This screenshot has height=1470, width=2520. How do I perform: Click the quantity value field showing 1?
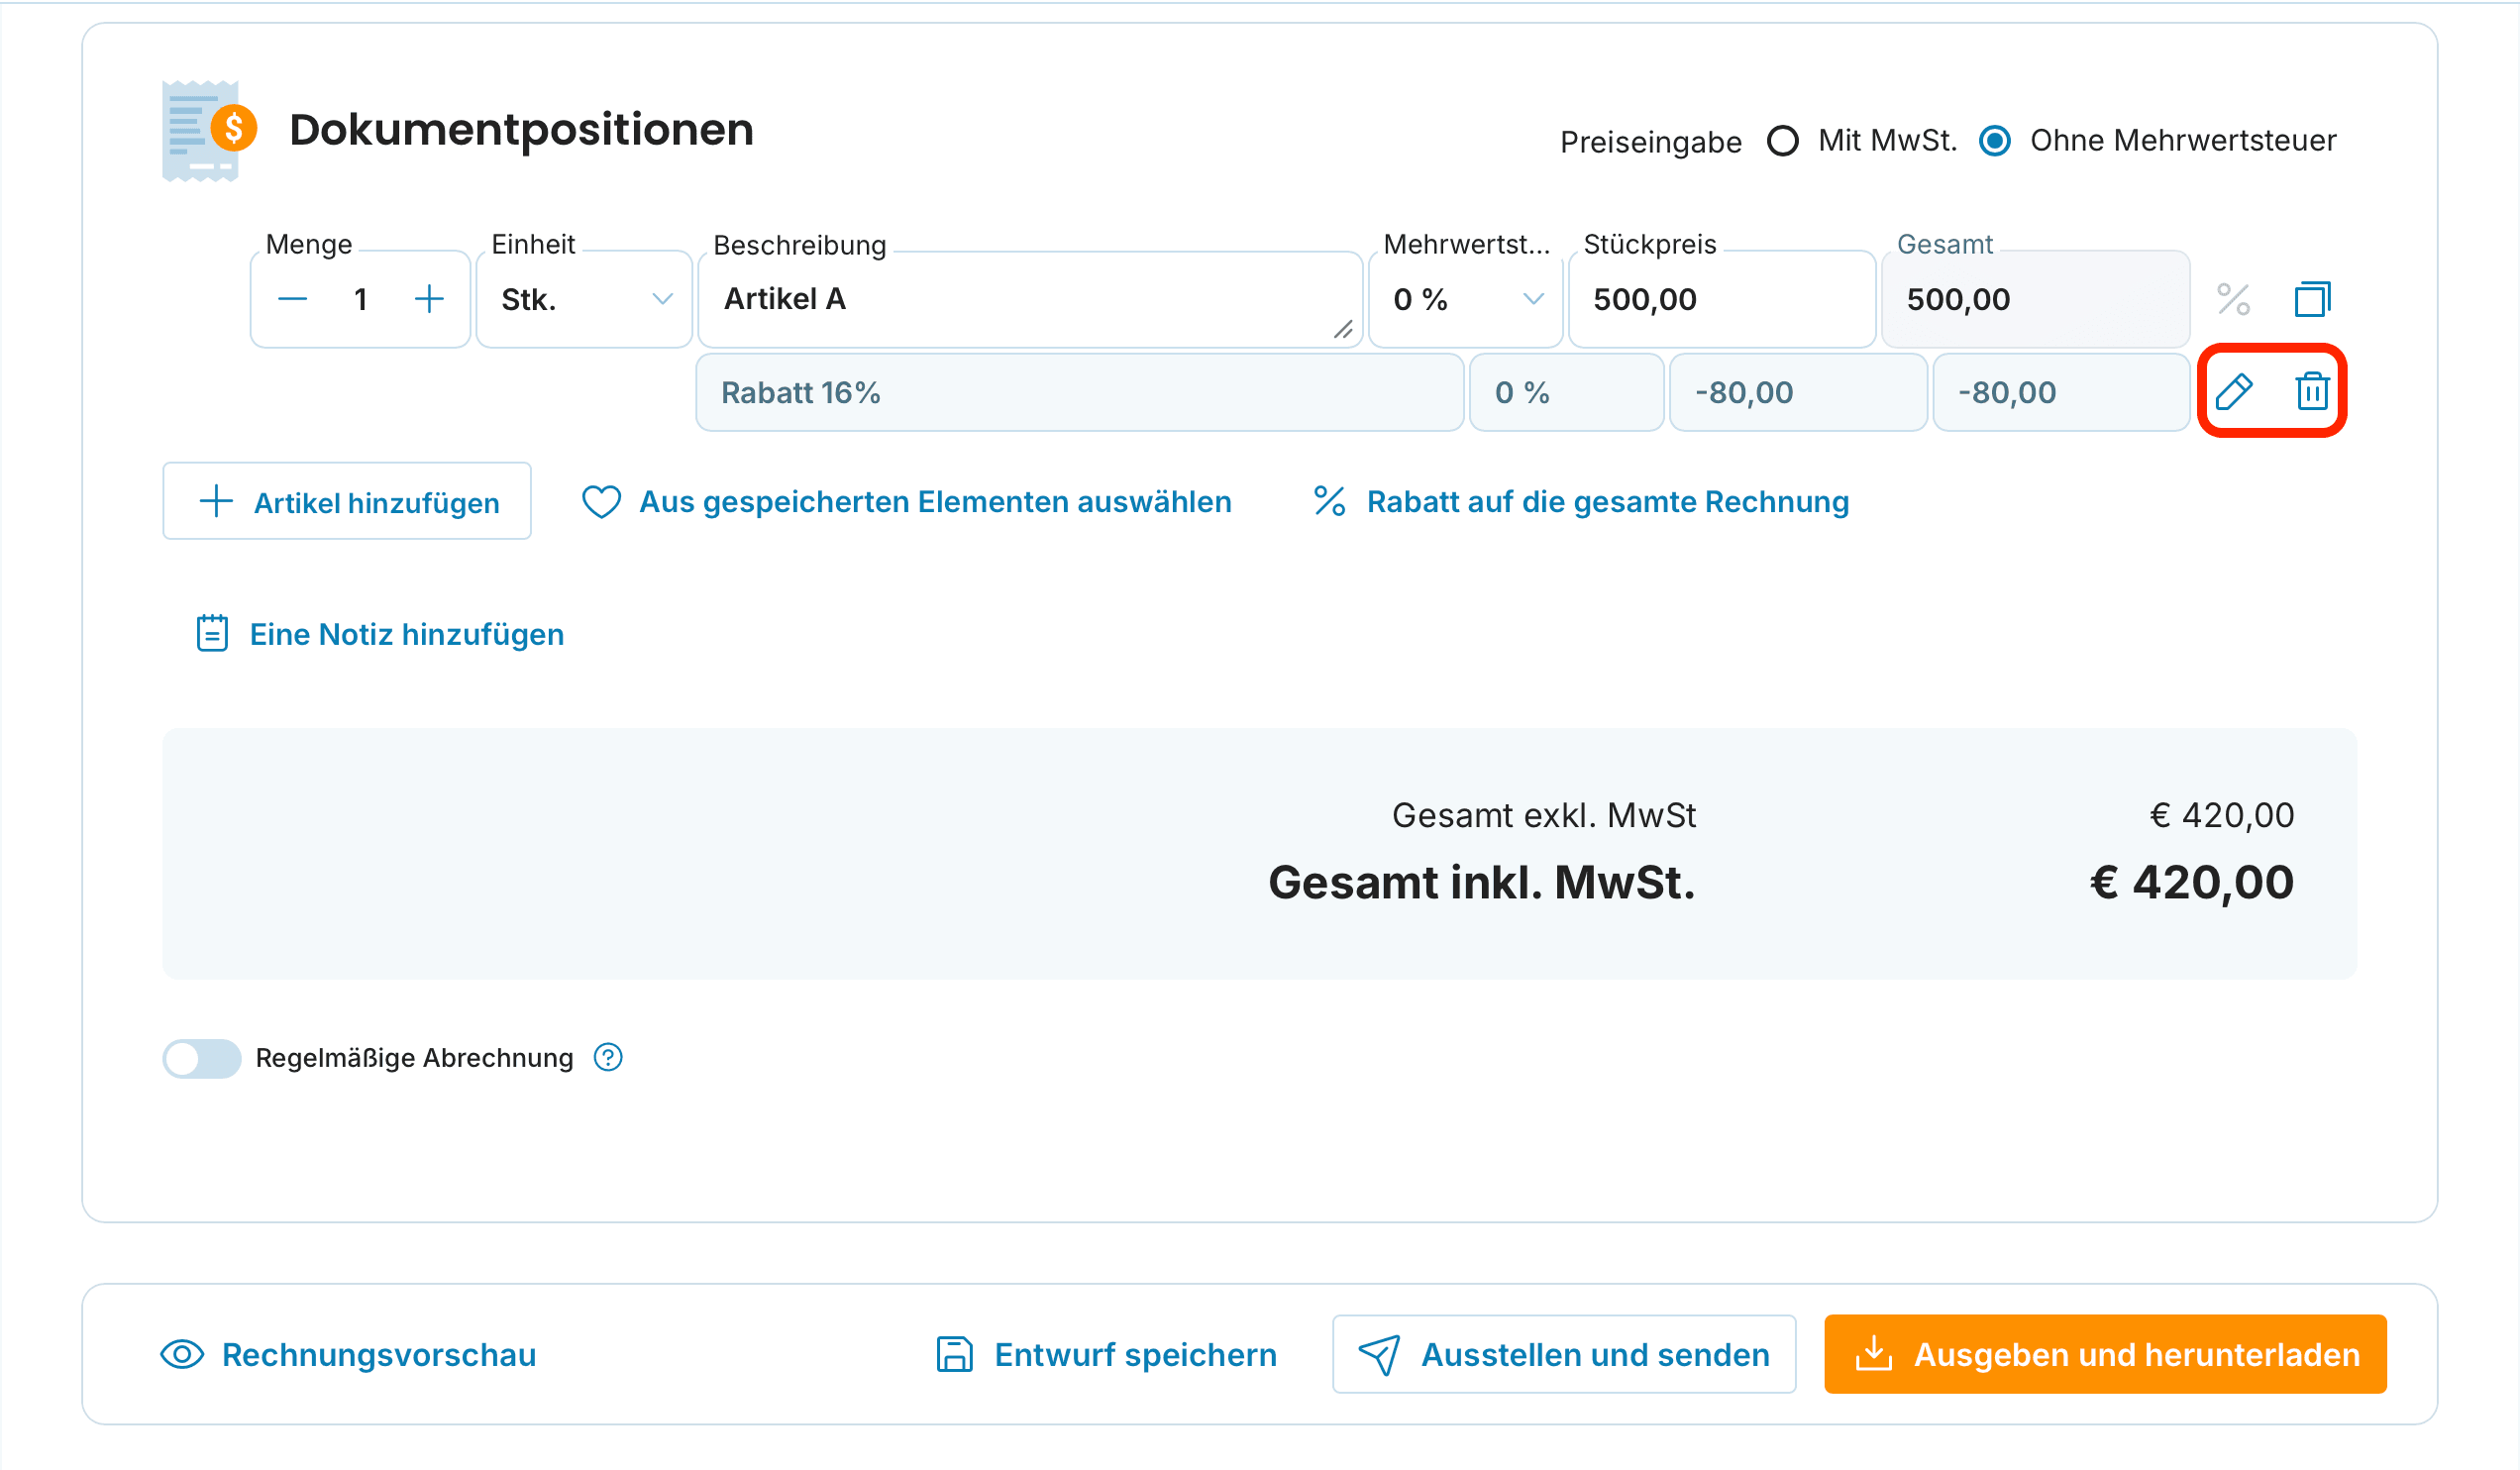361,299
